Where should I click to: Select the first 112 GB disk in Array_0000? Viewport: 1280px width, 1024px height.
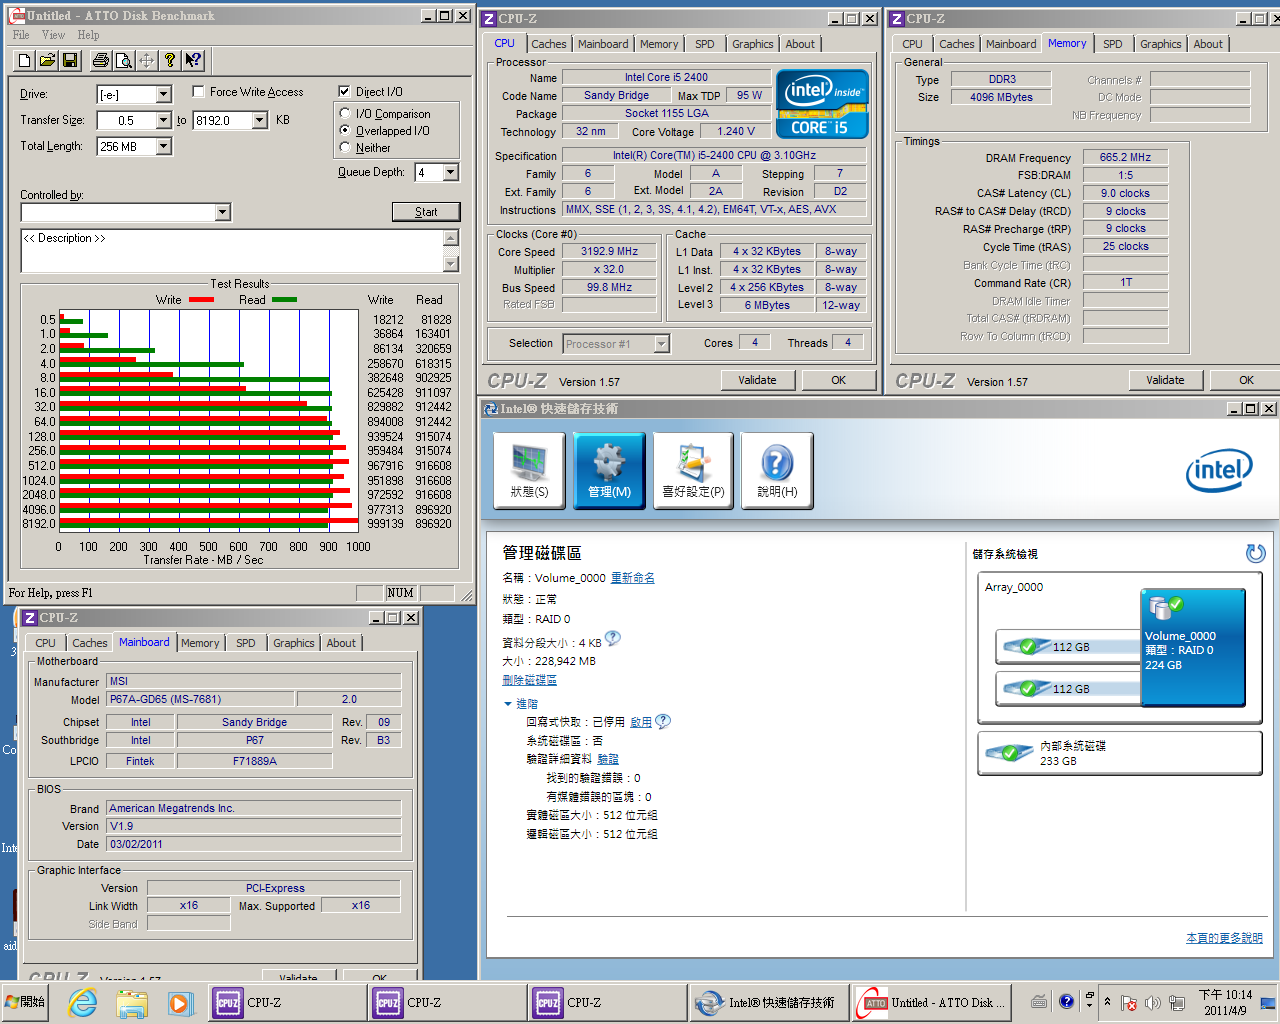coord(1068,647)
